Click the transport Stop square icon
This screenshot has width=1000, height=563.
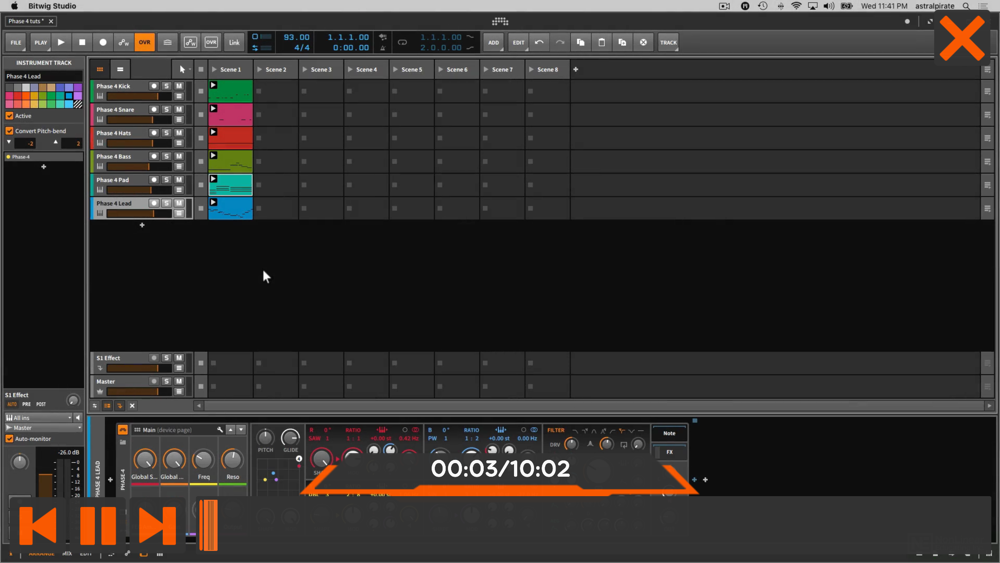click(82, 42)
